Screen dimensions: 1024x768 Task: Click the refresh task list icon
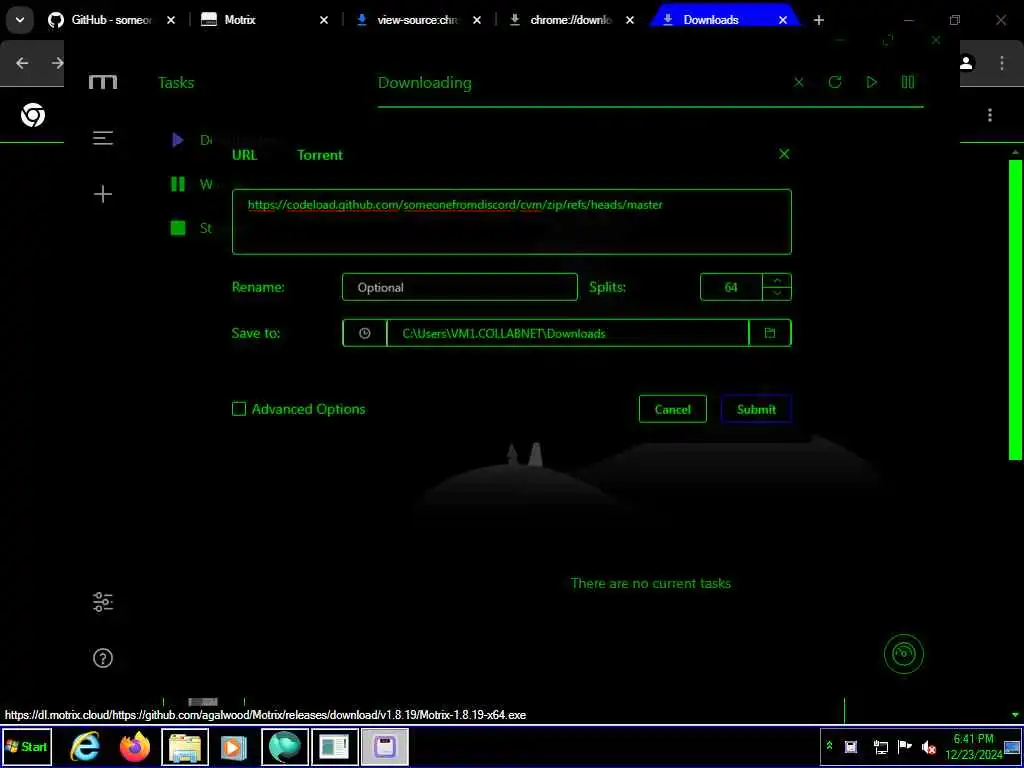click(x=835, y=82)
